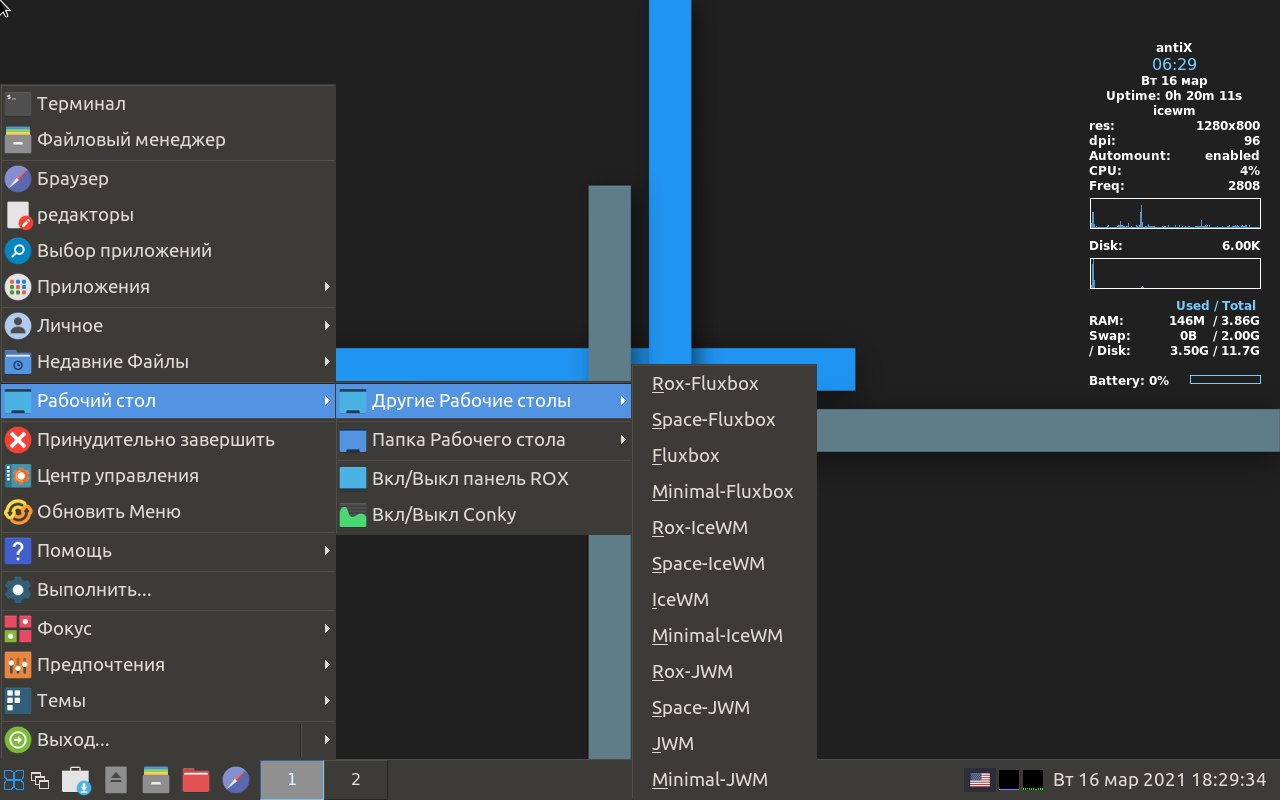Click the eject drive taskbar icon
1280x800 pixels.
[116, 780]
